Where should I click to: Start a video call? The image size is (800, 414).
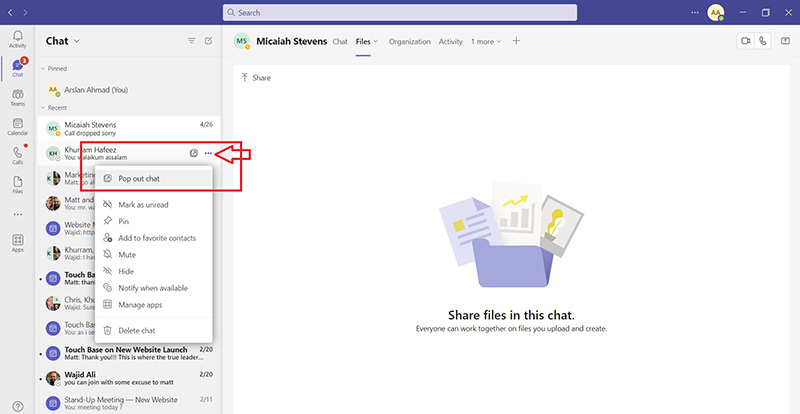coord(746,41)
